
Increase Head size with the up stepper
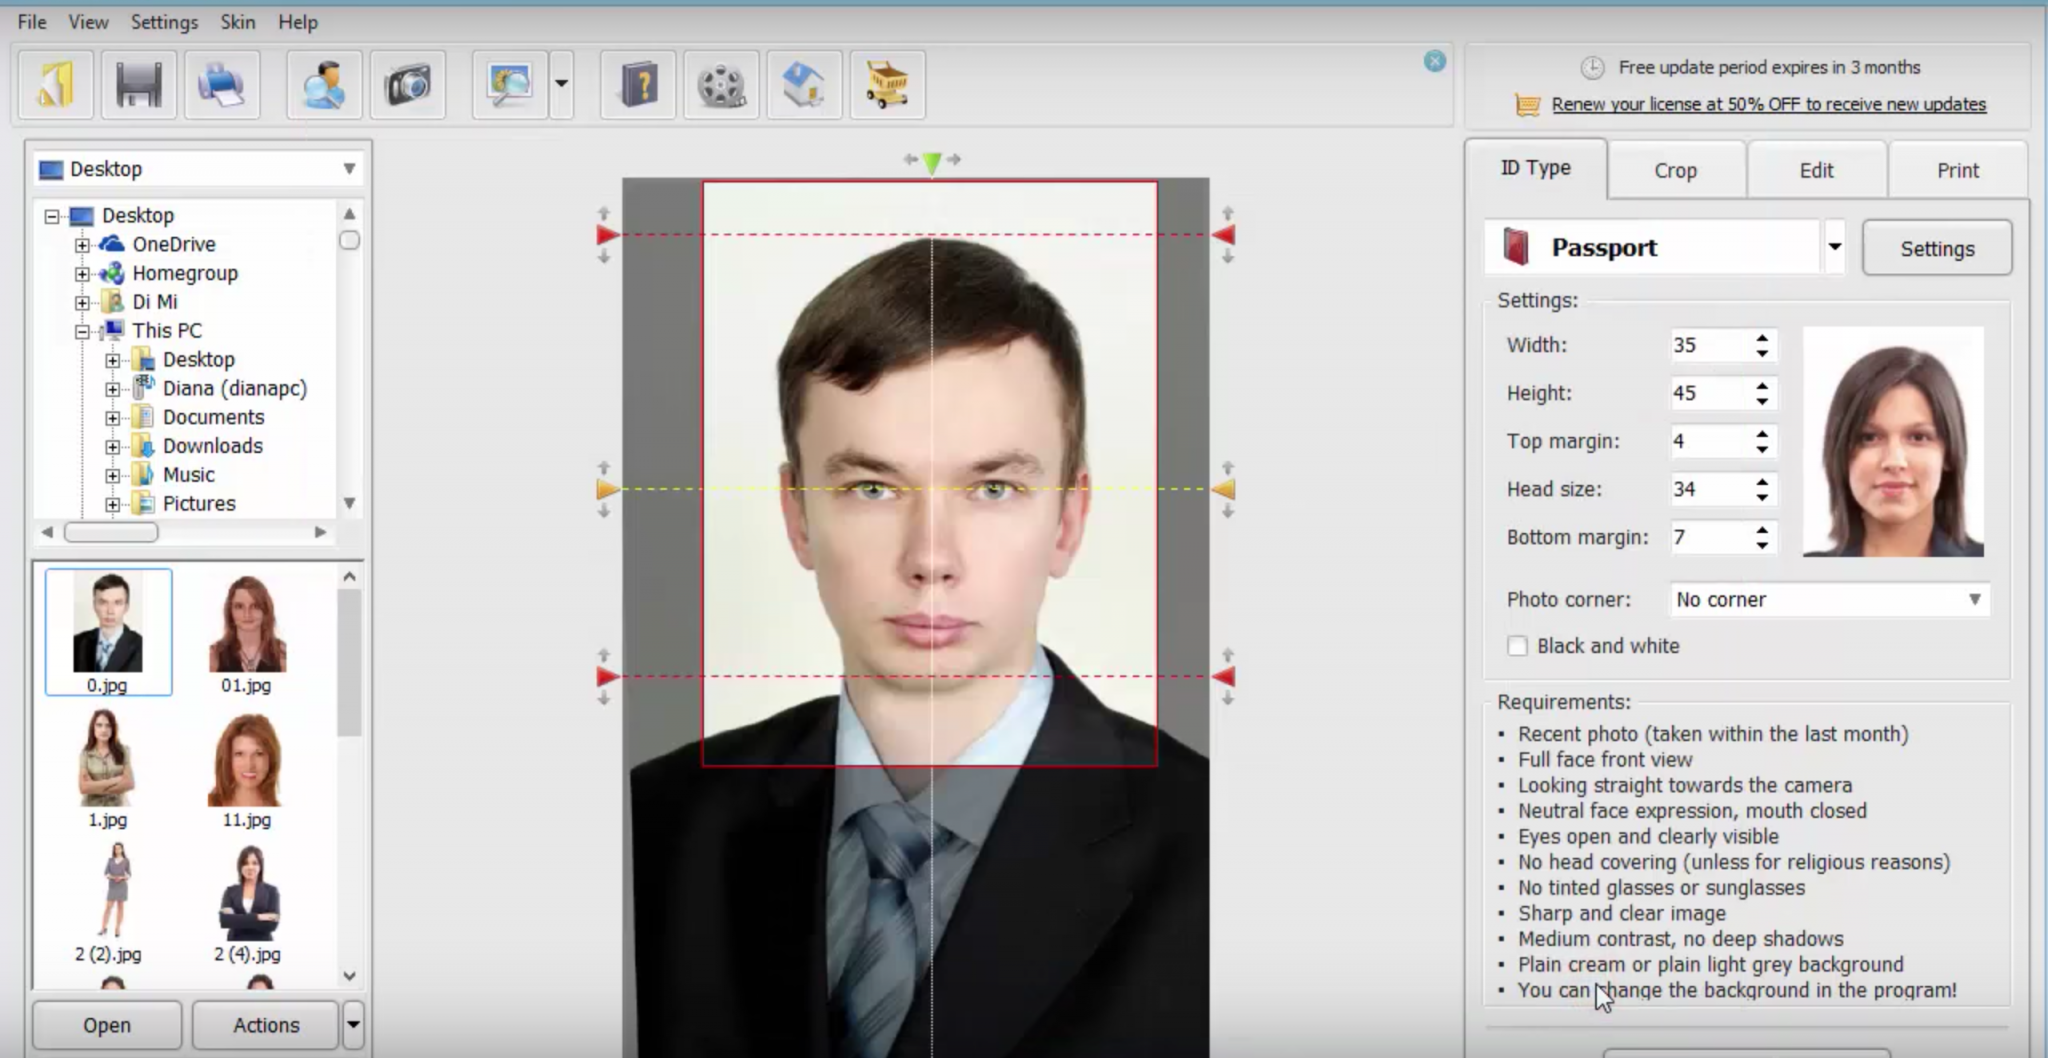1762,480
